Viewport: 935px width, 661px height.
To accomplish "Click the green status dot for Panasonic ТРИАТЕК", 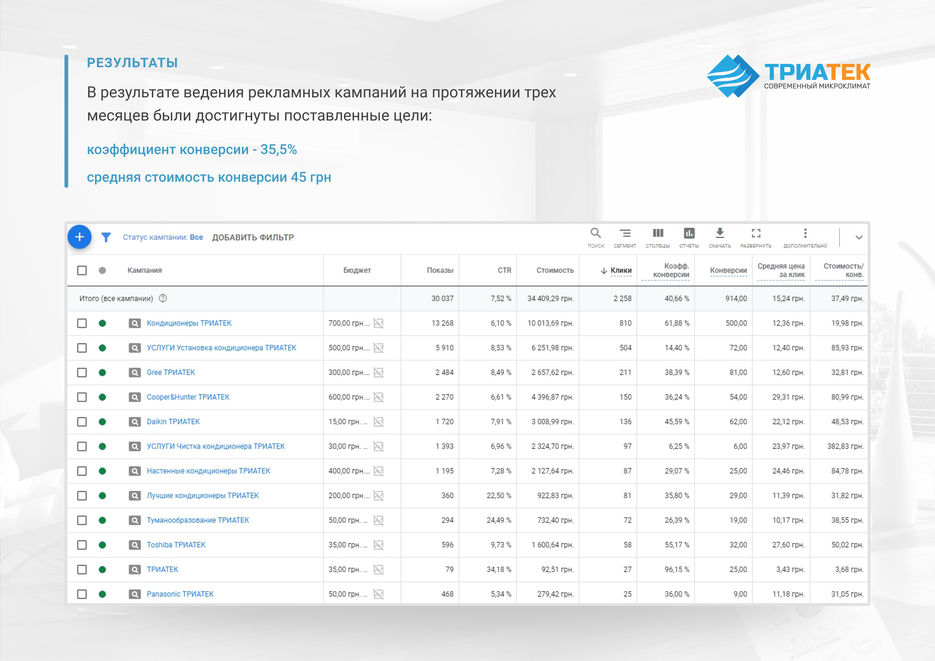I will pos(102,594).
